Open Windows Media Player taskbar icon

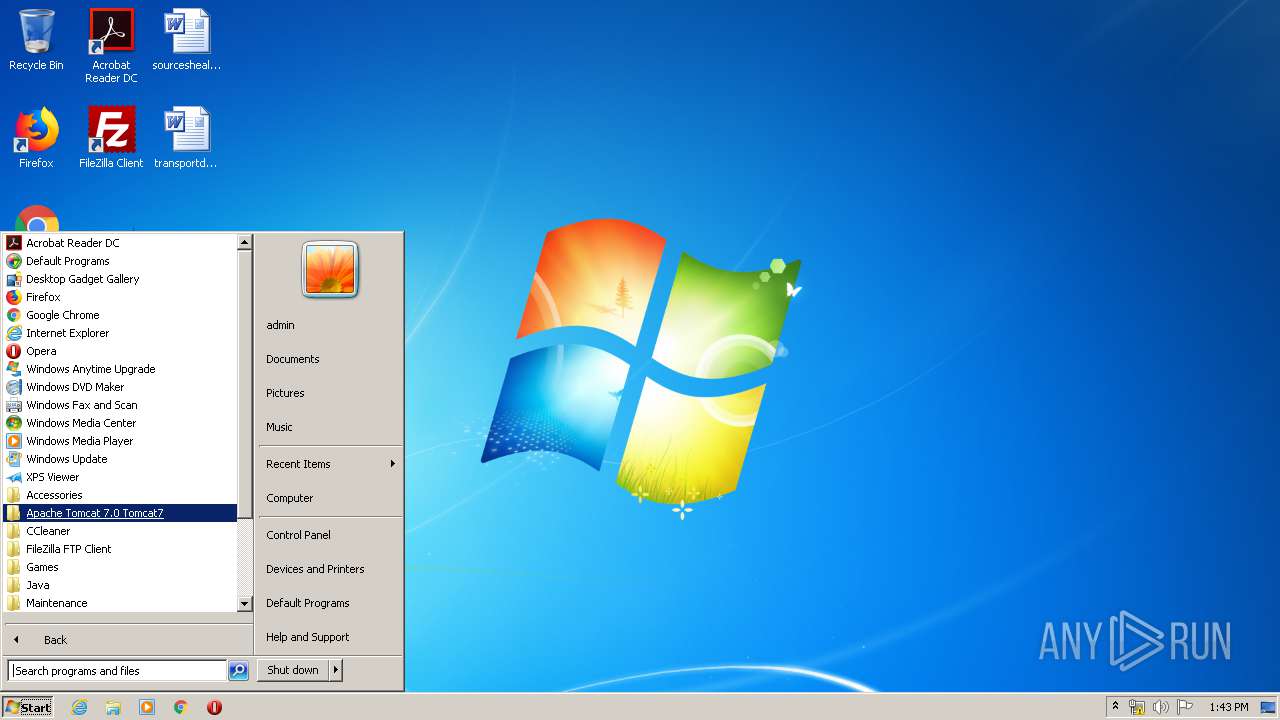tap(147, 707)
